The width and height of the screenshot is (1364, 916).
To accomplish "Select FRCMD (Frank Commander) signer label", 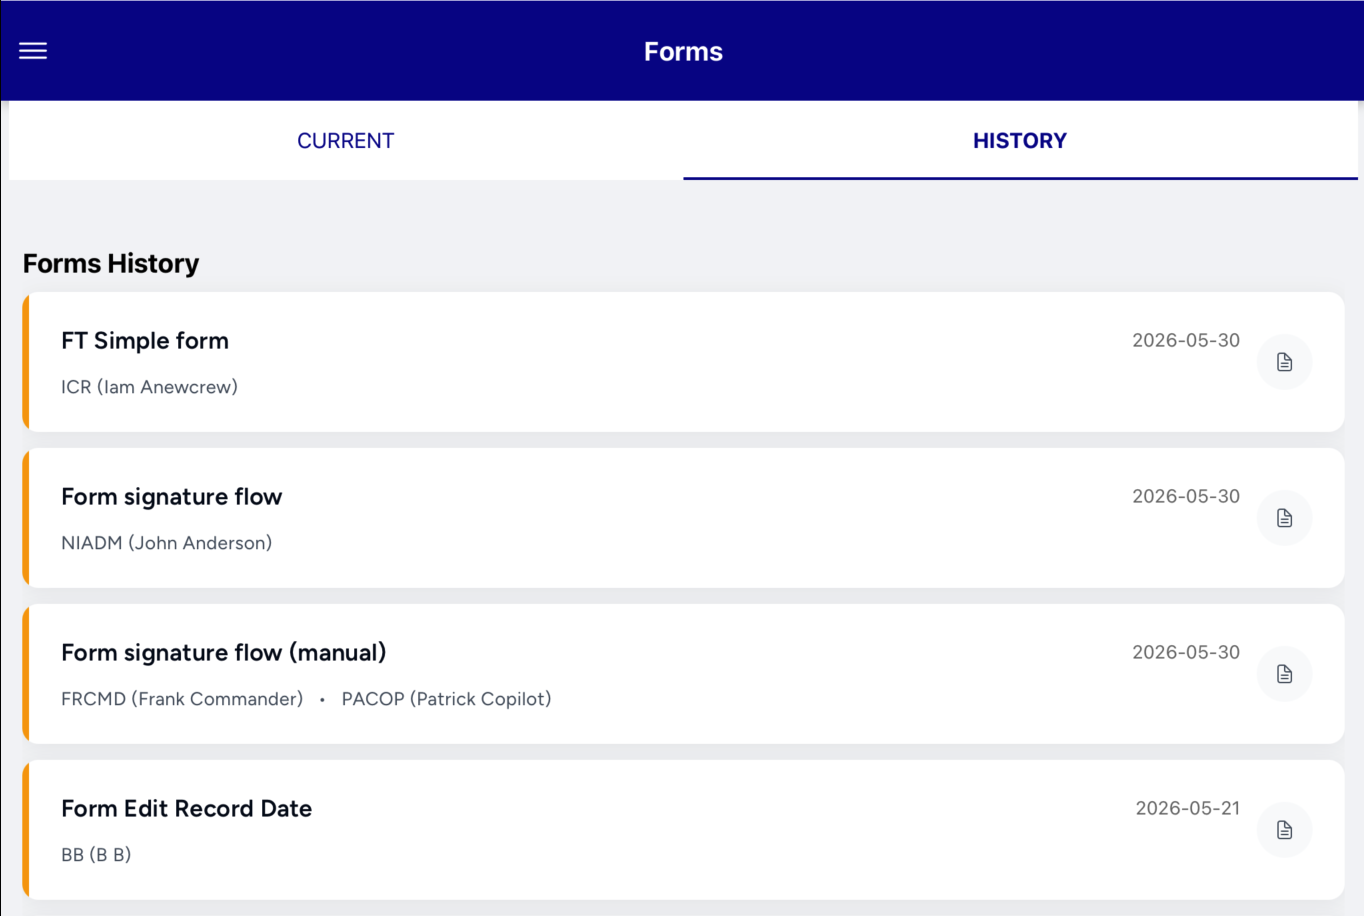I will click(x=182, y=699).
